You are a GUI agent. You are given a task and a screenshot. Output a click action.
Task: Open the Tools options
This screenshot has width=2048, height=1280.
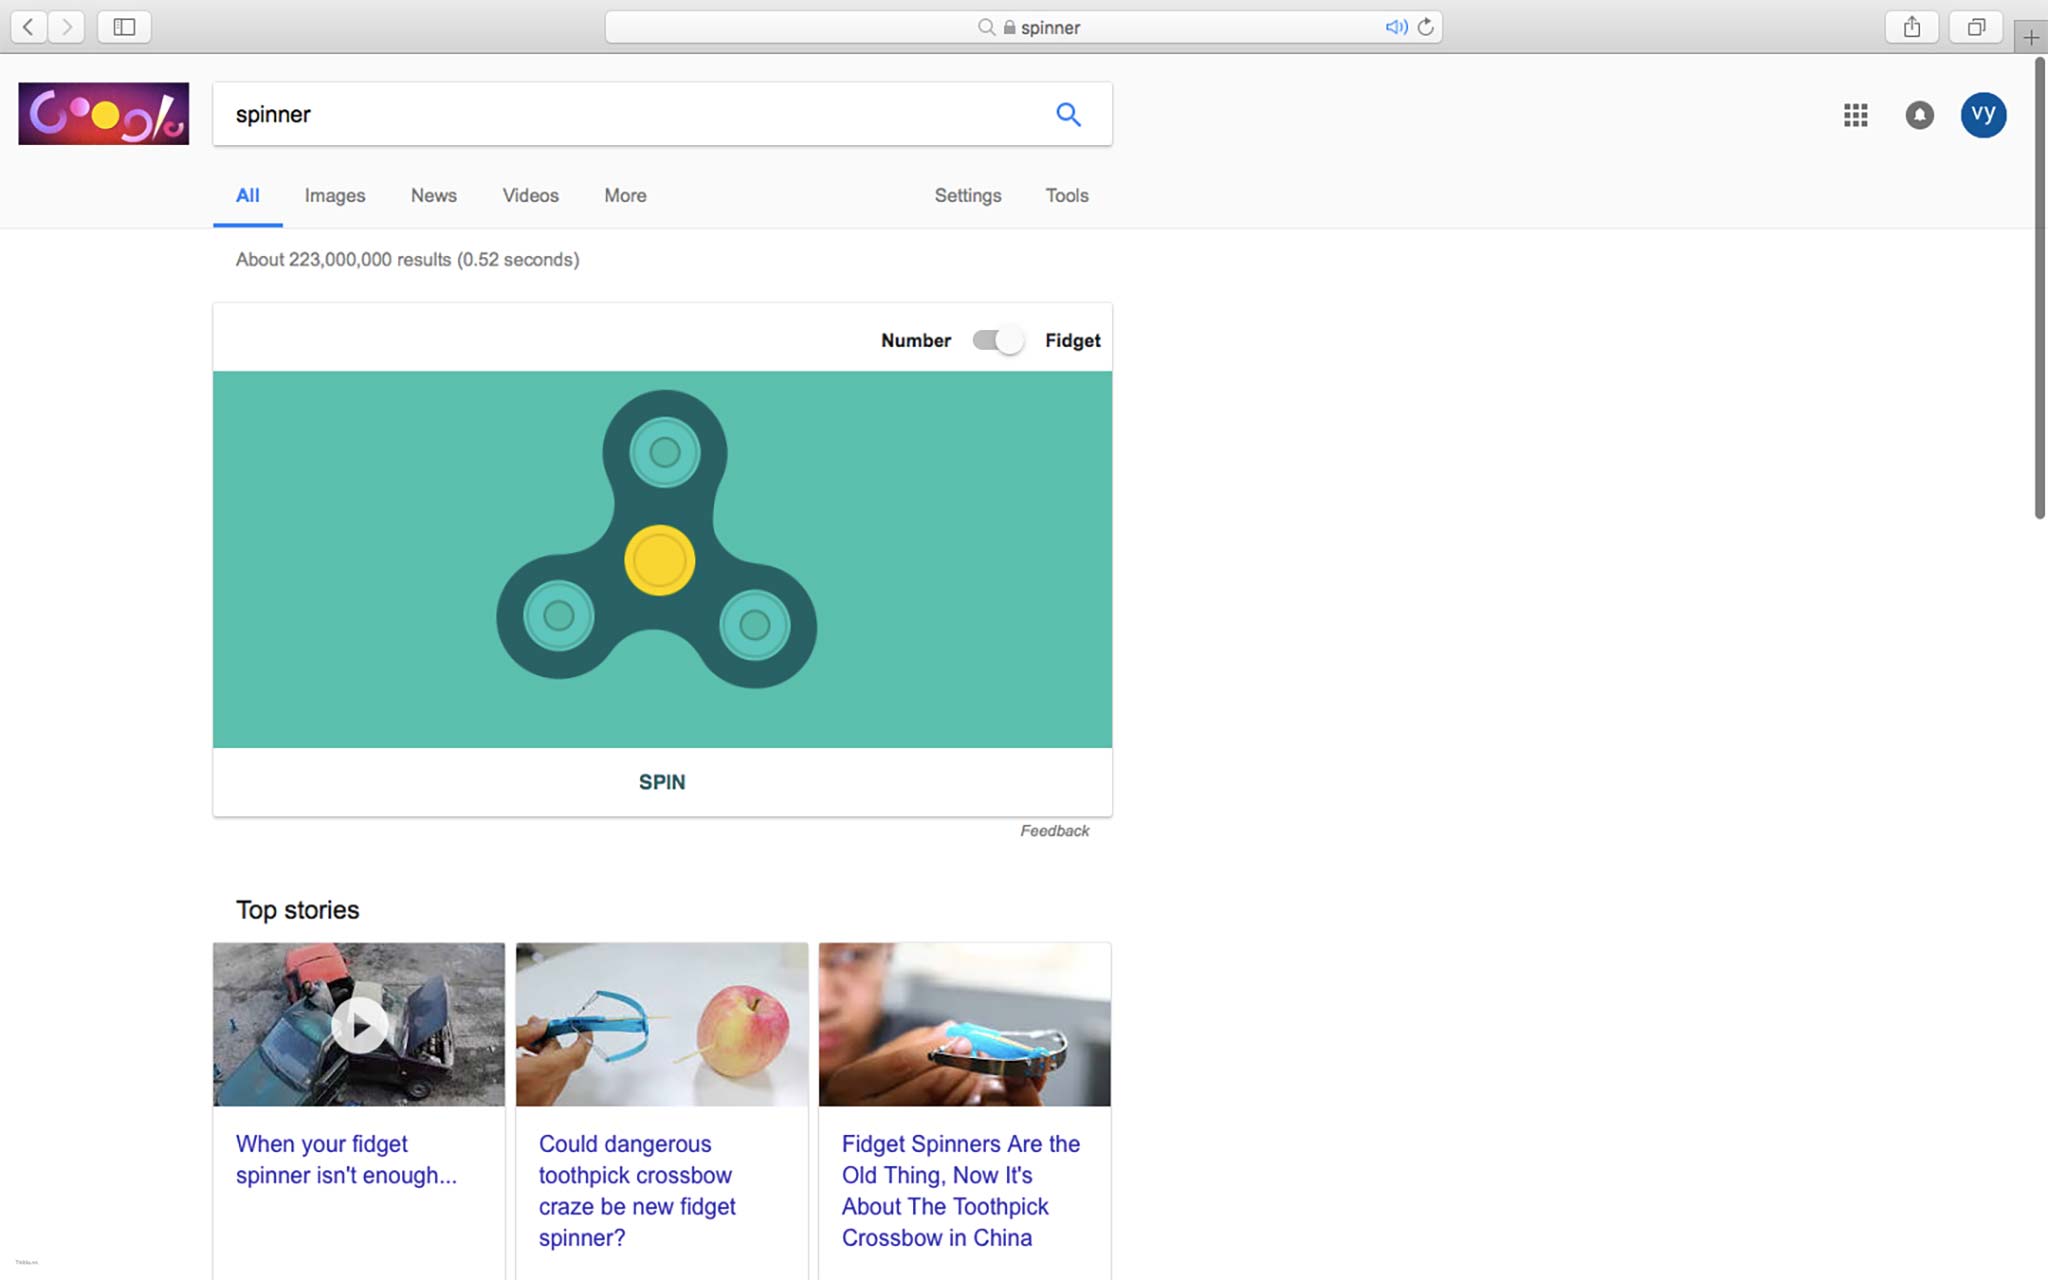pos(1066,196)
